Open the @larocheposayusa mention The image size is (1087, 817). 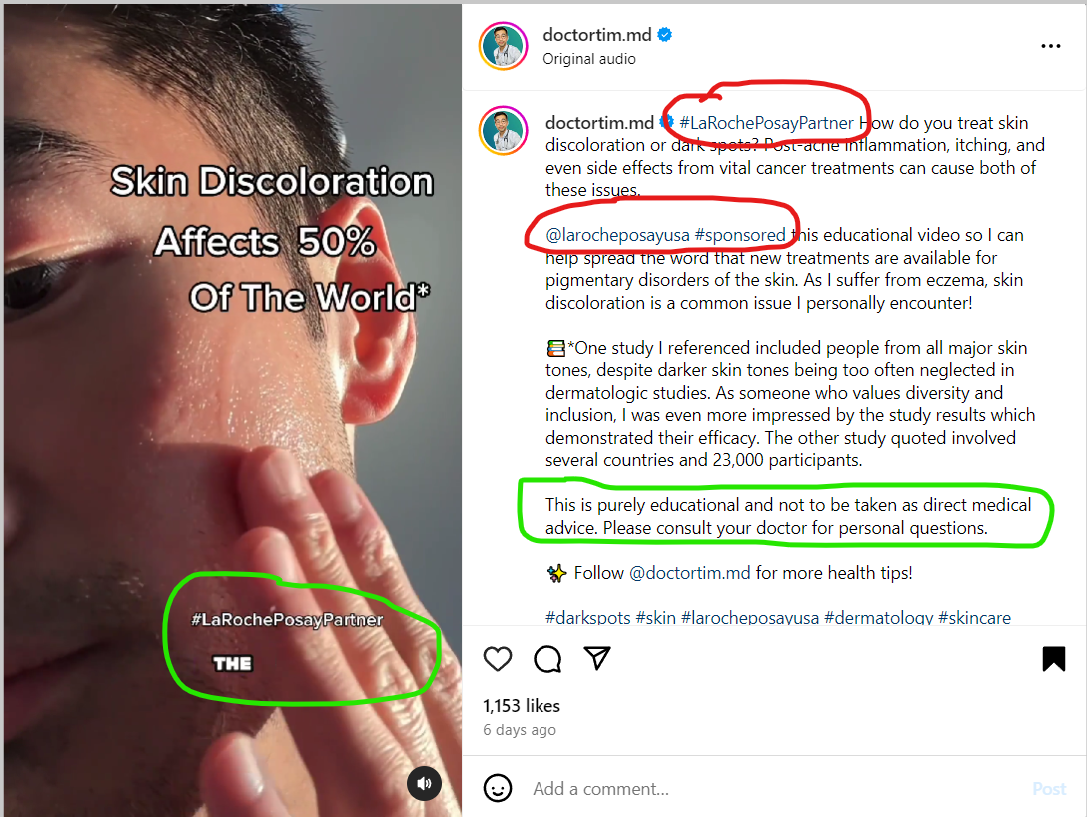(617, 235)
